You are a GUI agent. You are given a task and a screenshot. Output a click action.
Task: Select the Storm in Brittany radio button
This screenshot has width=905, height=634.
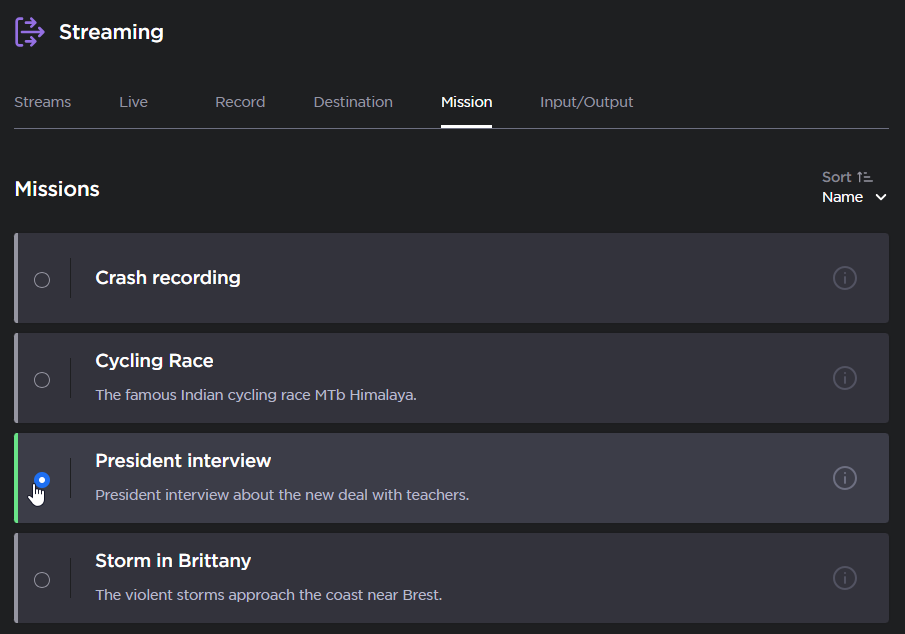(42, 580)
